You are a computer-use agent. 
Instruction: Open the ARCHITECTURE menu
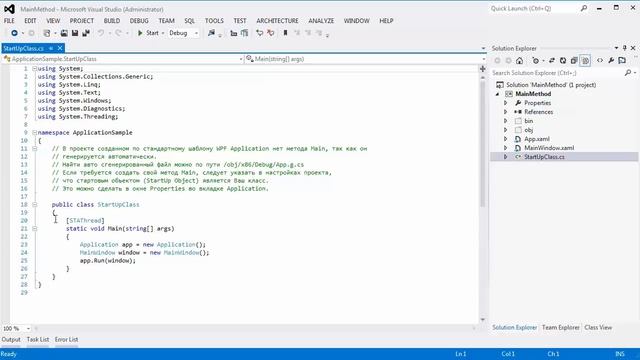click(277, 21)
